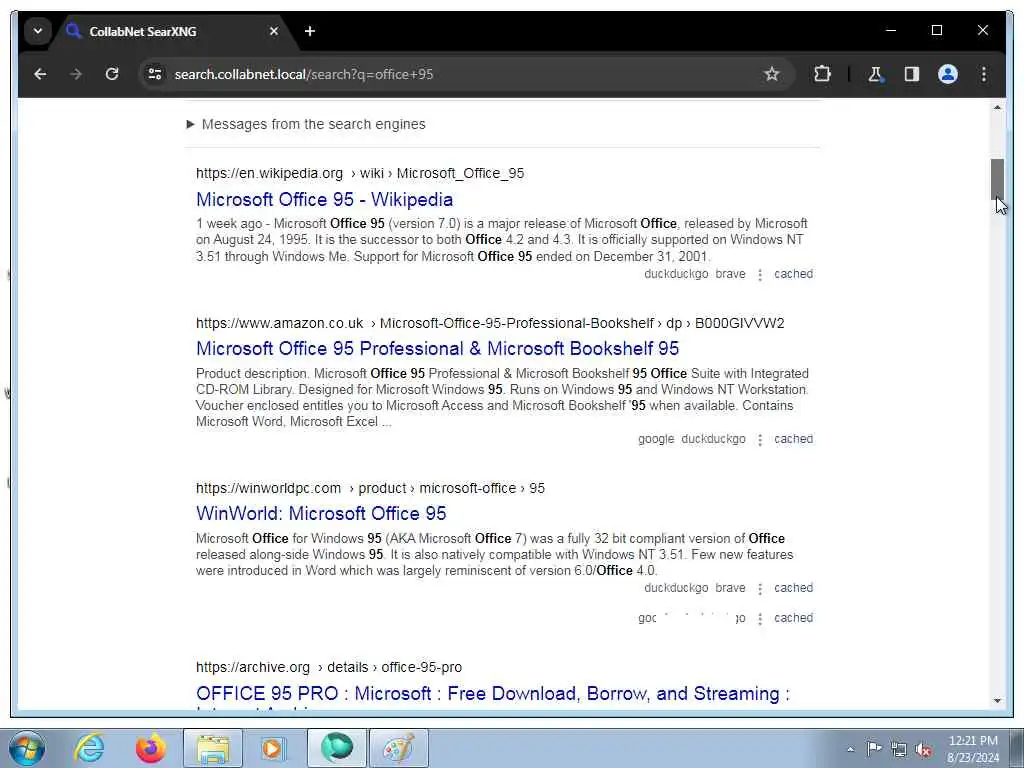Open cached version of Amazon result
This screenshot has height=768, width=1024.
[x=793, y=440]
